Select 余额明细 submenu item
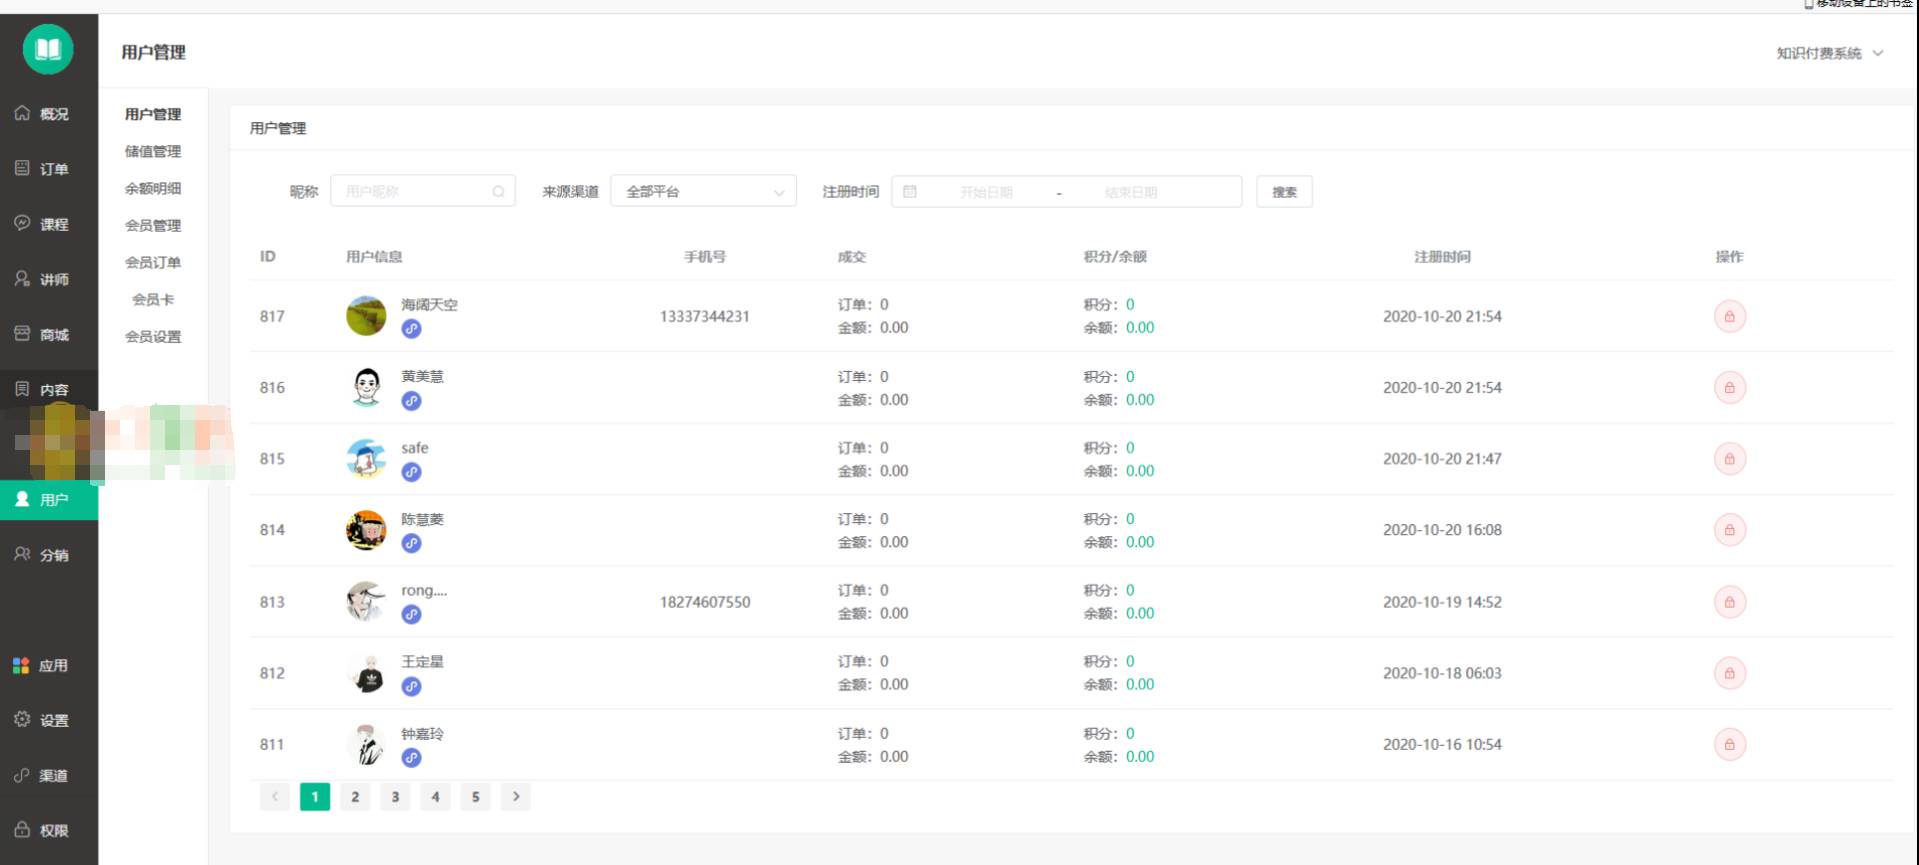The width and height of the screenshot is (1919, 865). [153, 188]
